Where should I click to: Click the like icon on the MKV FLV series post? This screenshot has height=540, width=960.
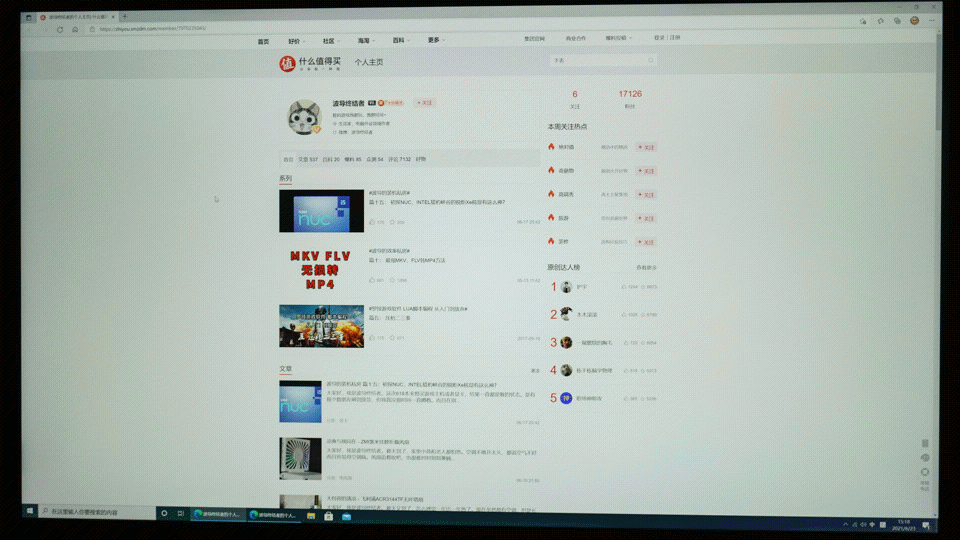coord(372,280)
